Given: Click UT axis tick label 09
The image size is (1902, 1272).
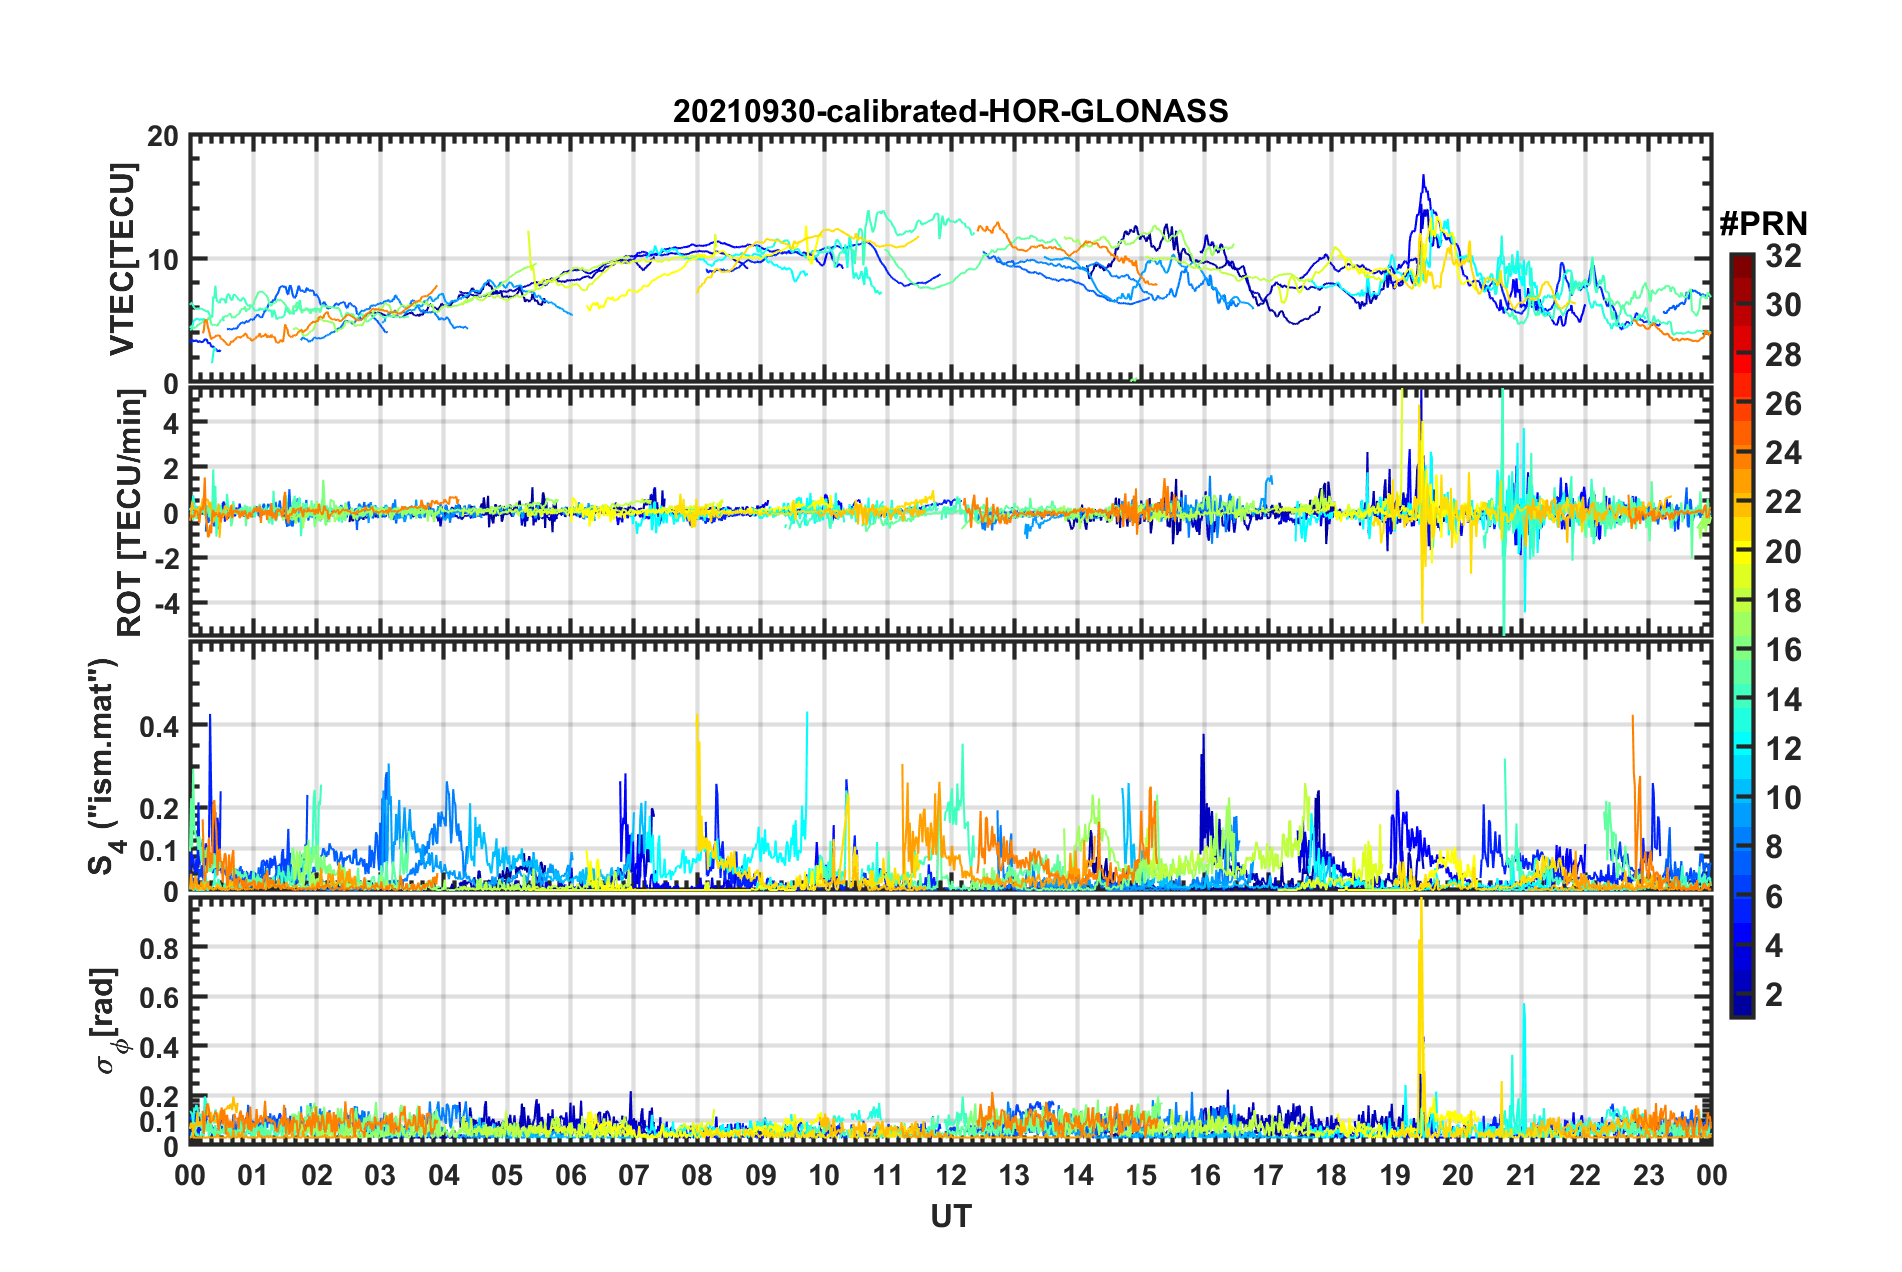Looking at the screenshot, I should coord(761,1175).
